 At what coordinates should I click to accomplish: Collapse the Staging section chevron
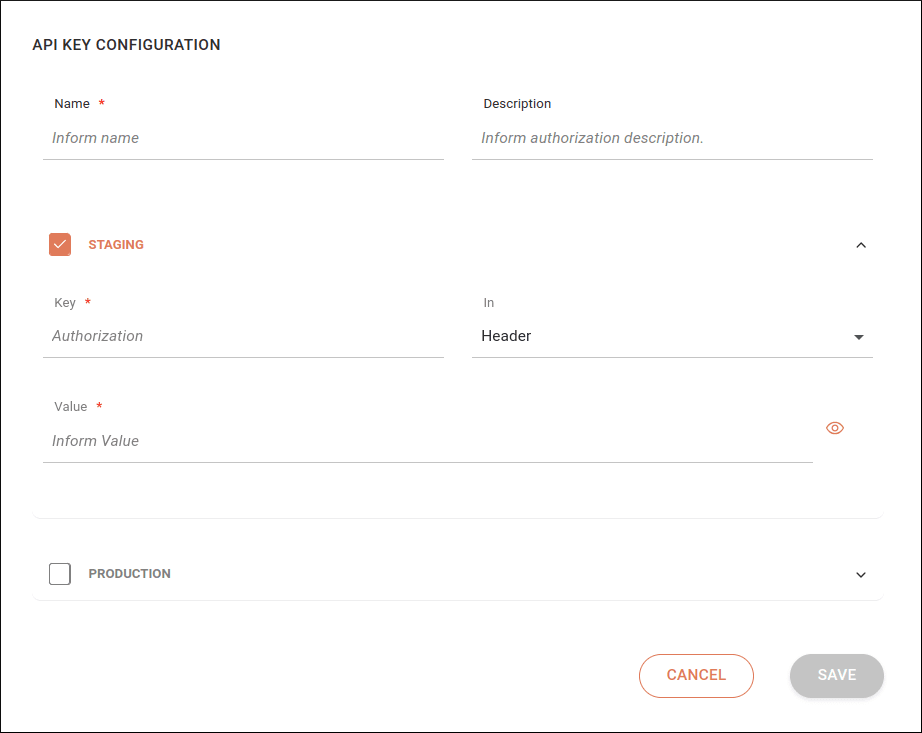tap(861, 245)
